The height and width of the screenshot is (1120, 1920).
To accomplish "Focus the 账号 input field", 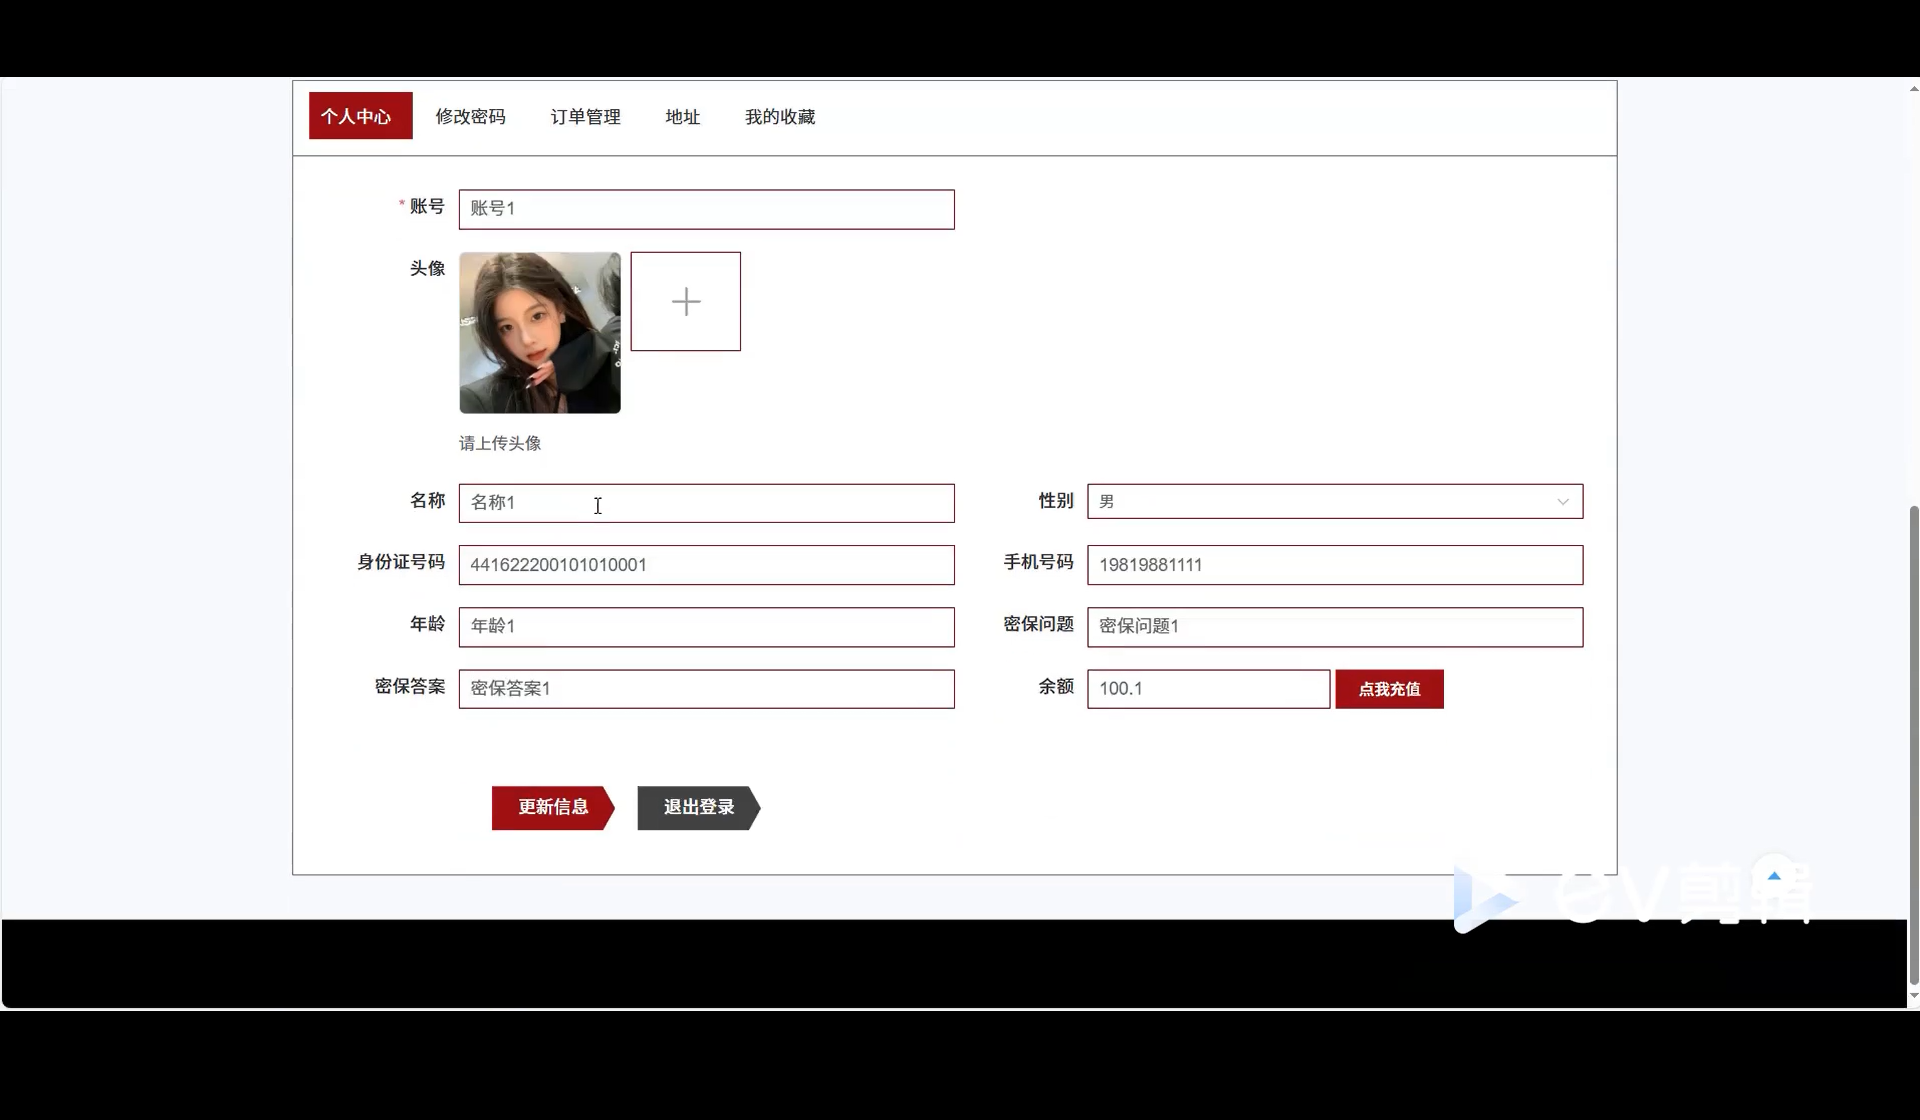I will pyautogui.click(x=706, y=209).
